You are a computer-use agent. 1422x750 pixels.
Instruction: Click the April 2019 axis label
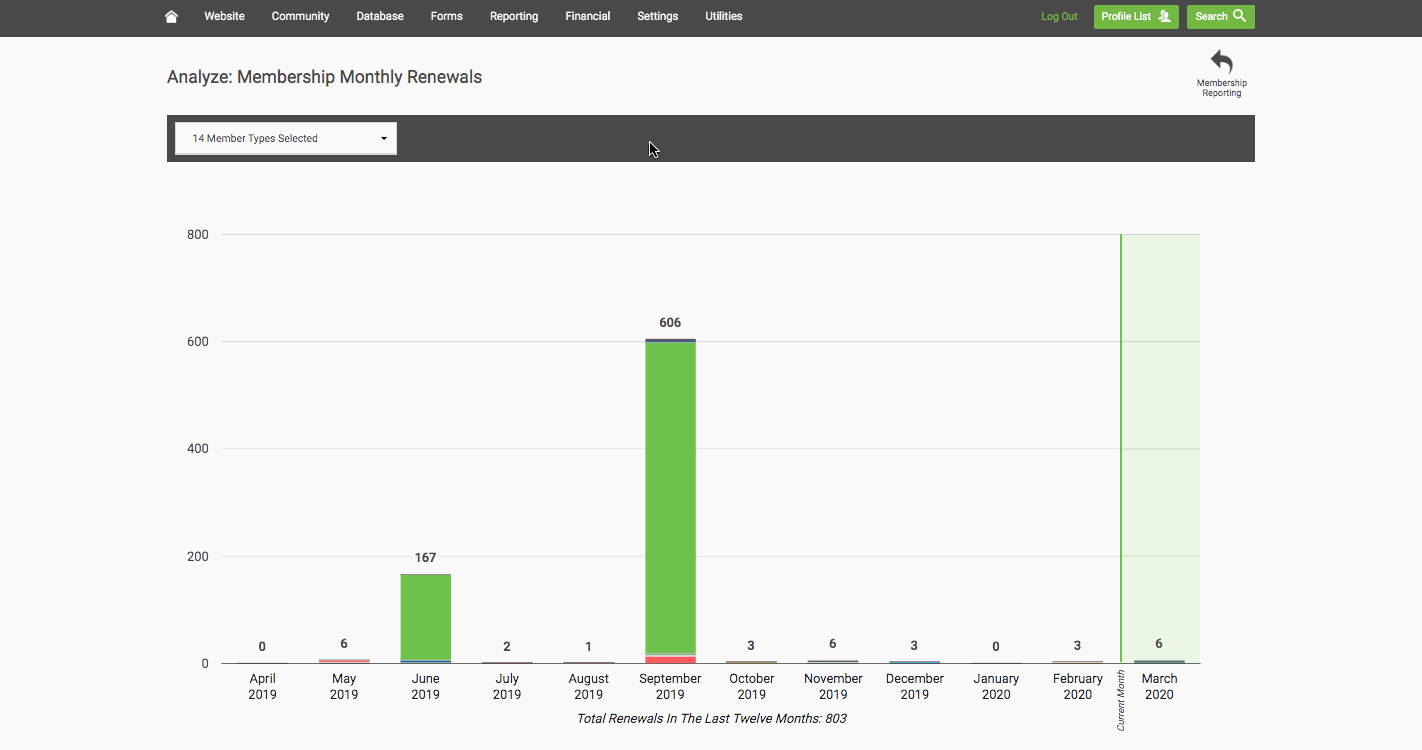click(262, 687)
